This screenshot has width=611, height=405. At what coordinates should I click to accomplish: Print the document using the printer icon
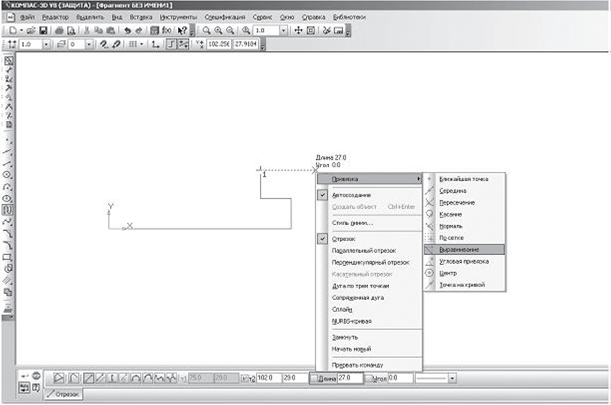[x=59, y=30]
